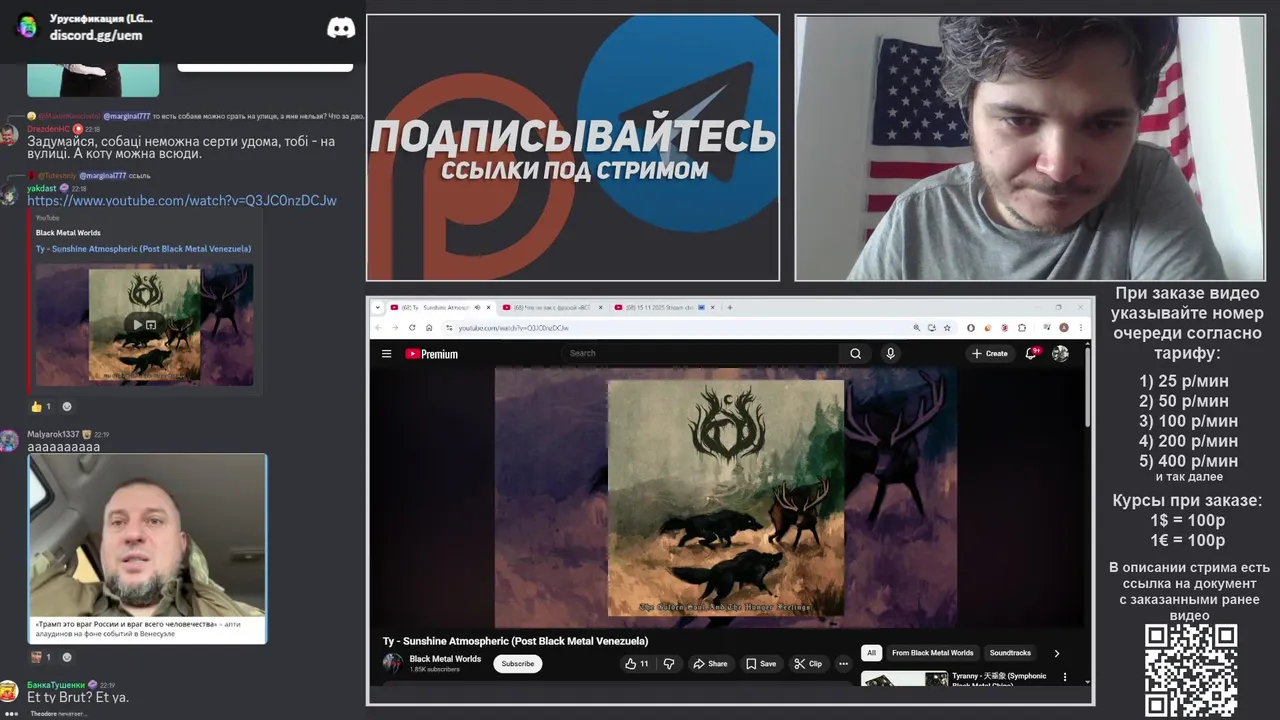1280x720 pixels.
Task: Click the Black Metal Worlds channel avatar
Action: tap(393, 663)
